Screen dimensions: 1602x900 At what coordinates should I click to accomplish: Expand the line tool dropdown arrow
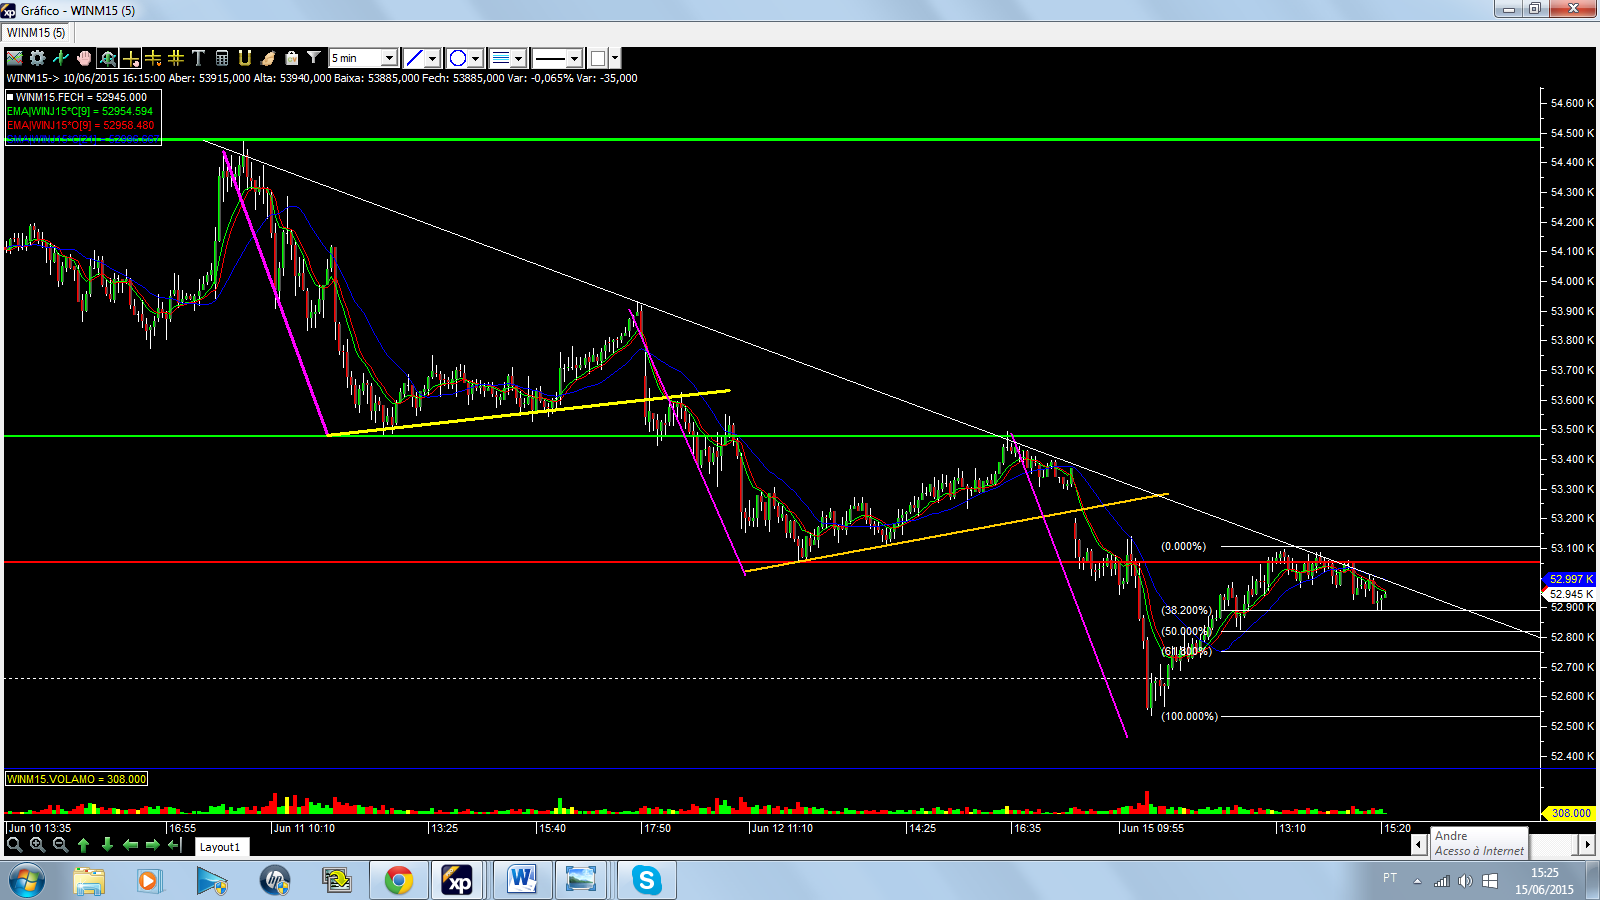coord(433,58)
